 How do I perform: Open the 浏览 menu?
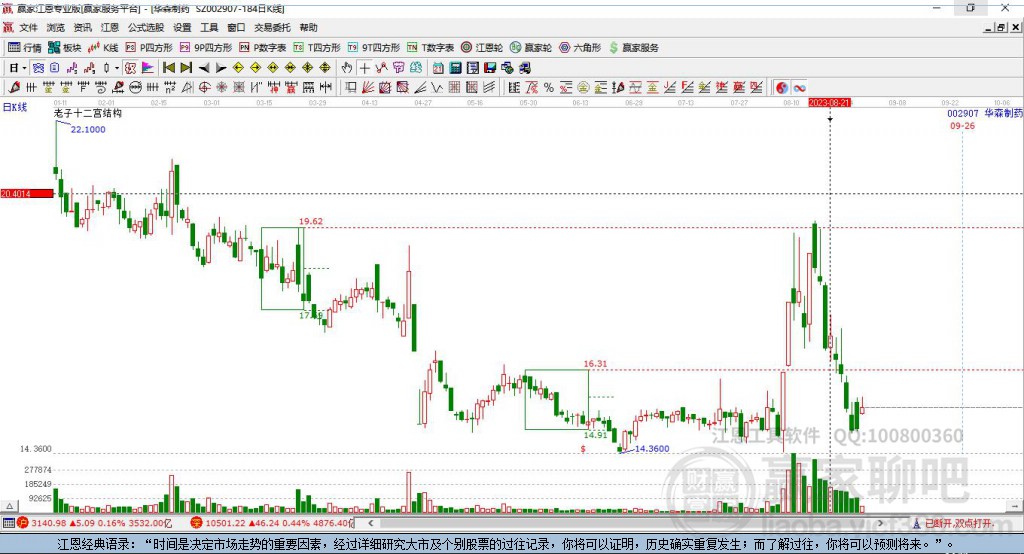click(x=56, y=27)
